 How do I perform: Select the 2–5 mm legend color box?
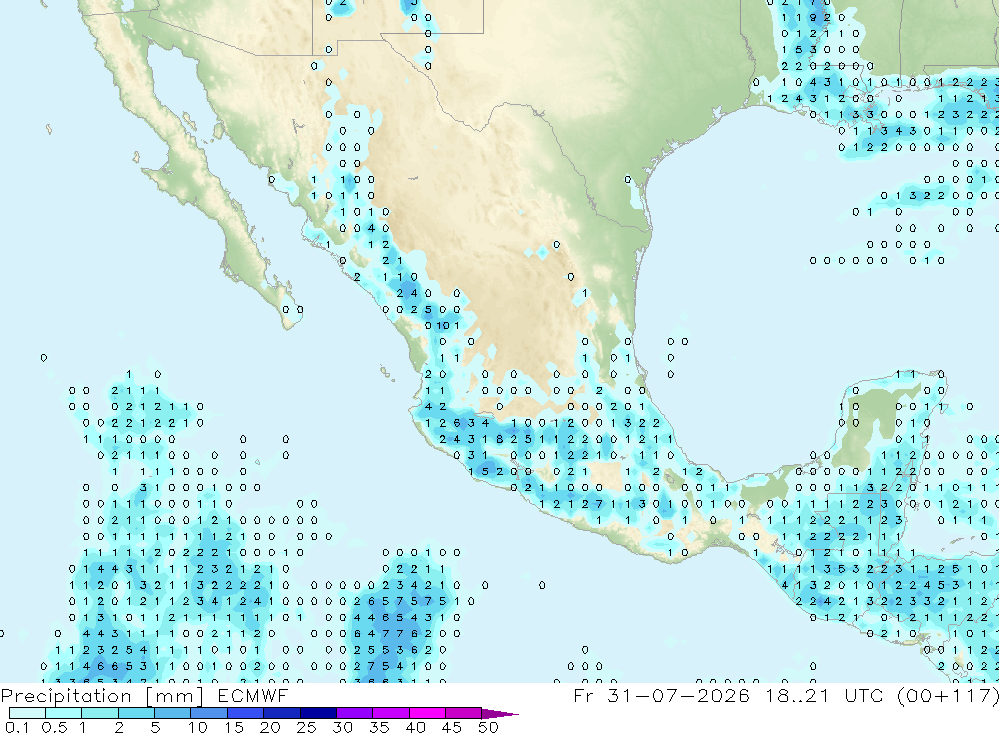[136, 713]
